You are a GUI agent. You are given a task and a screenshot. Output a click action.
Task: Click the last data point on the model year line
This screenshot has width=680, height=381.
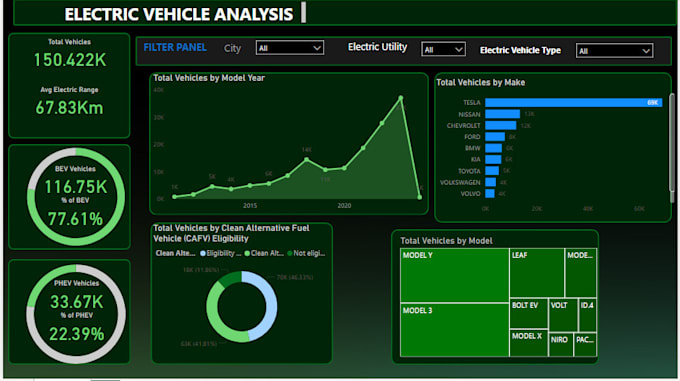pos(419,197)
